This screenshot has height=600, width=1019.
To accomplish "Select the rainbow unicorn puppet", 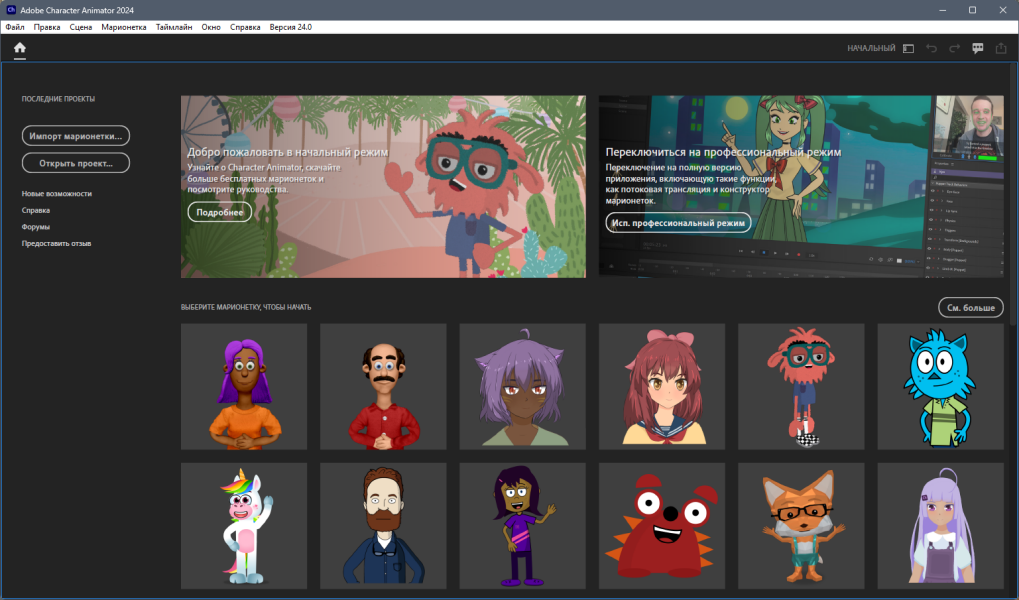I will coord(244,526).
